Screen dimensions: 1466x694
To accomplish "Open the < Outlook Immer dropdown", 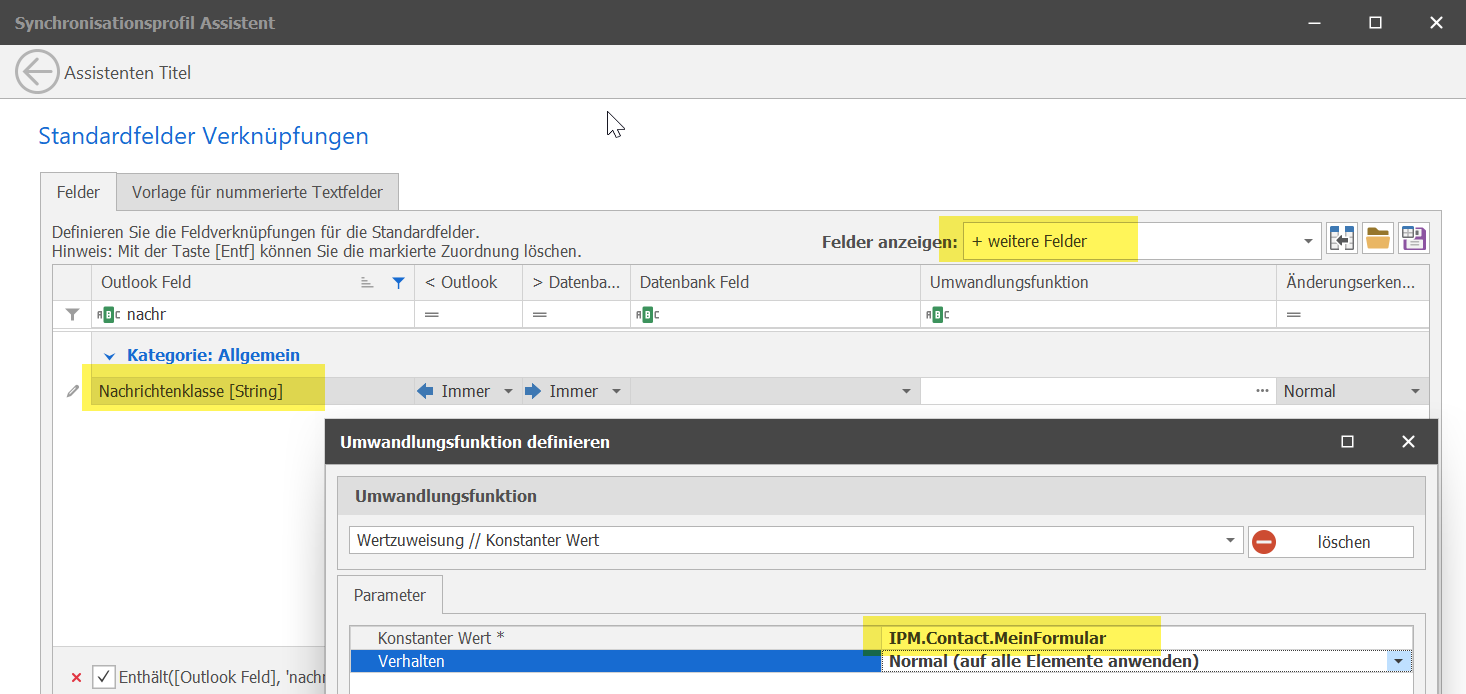I will 508,392.
